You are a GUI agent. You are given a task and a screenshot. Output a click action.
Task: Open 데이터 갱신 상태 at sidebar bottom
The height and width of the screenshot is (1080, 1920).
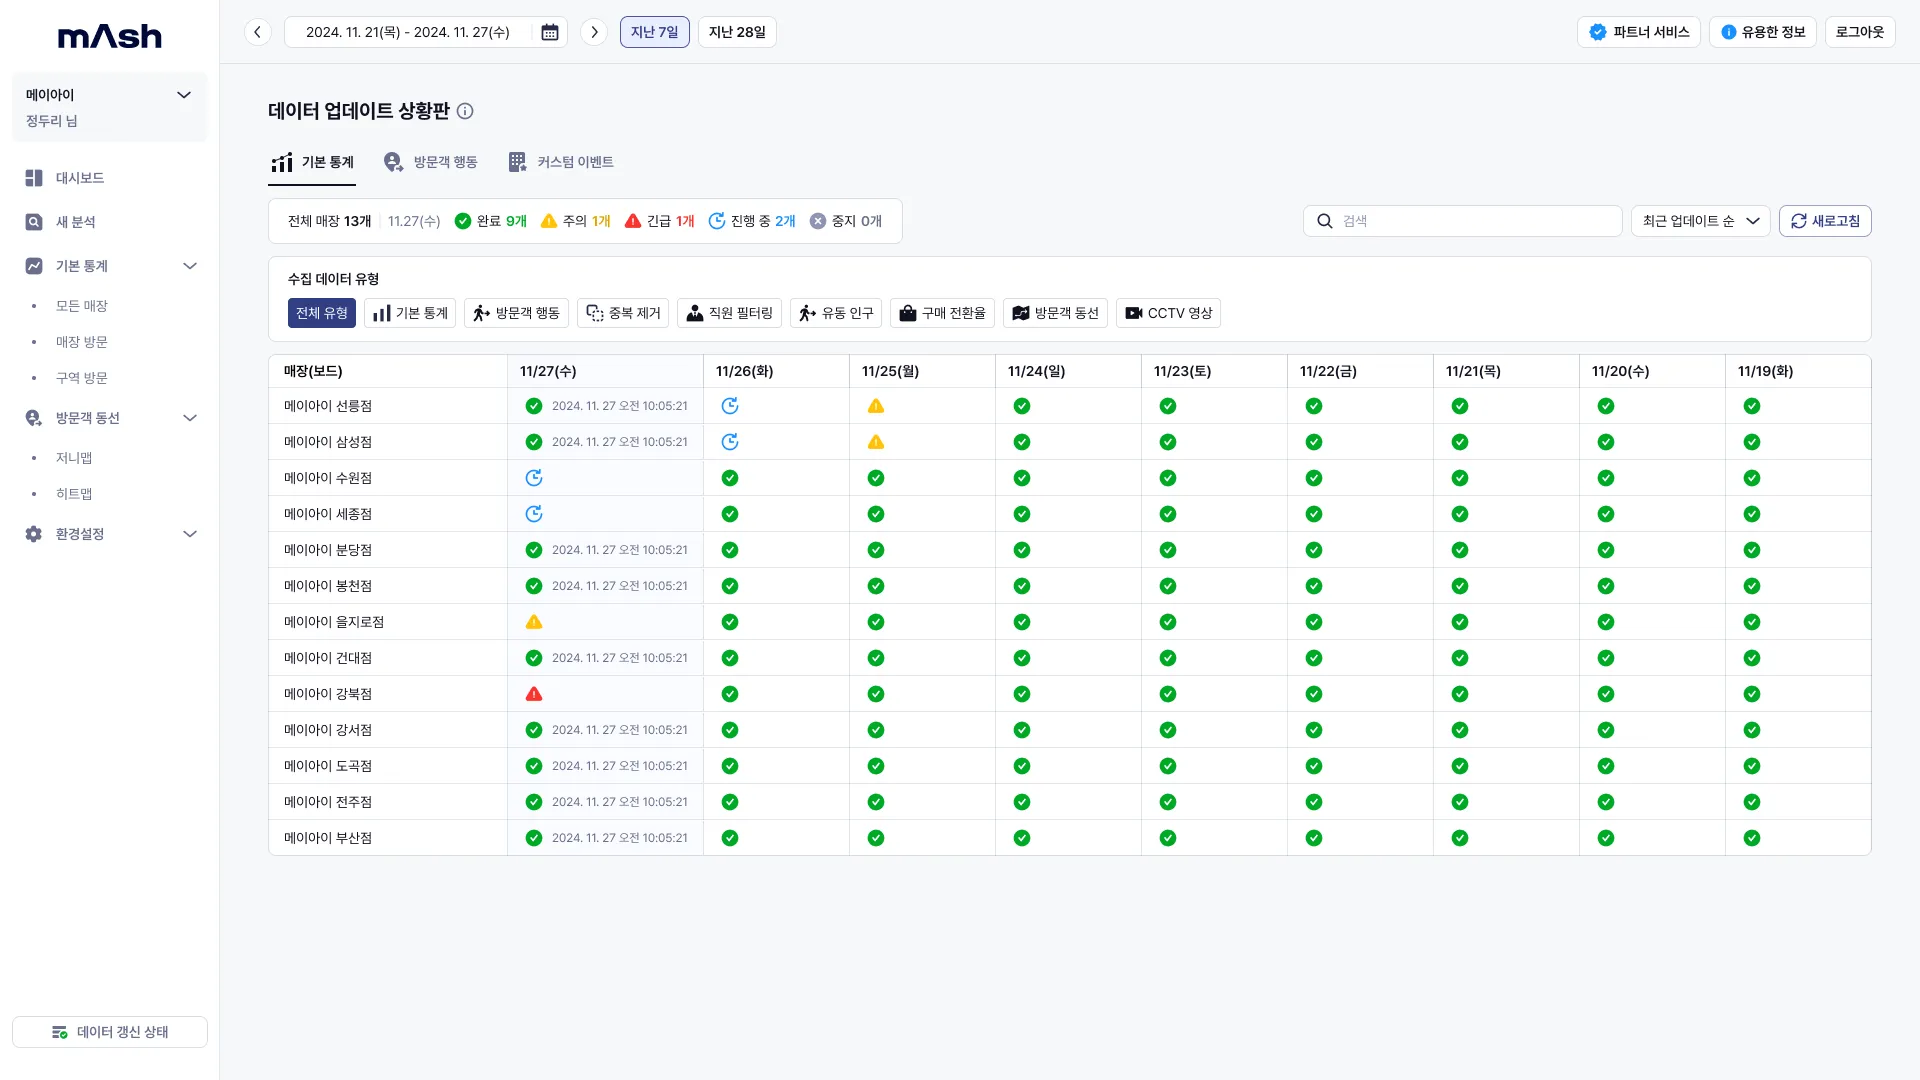click(x=110, y=1032)
